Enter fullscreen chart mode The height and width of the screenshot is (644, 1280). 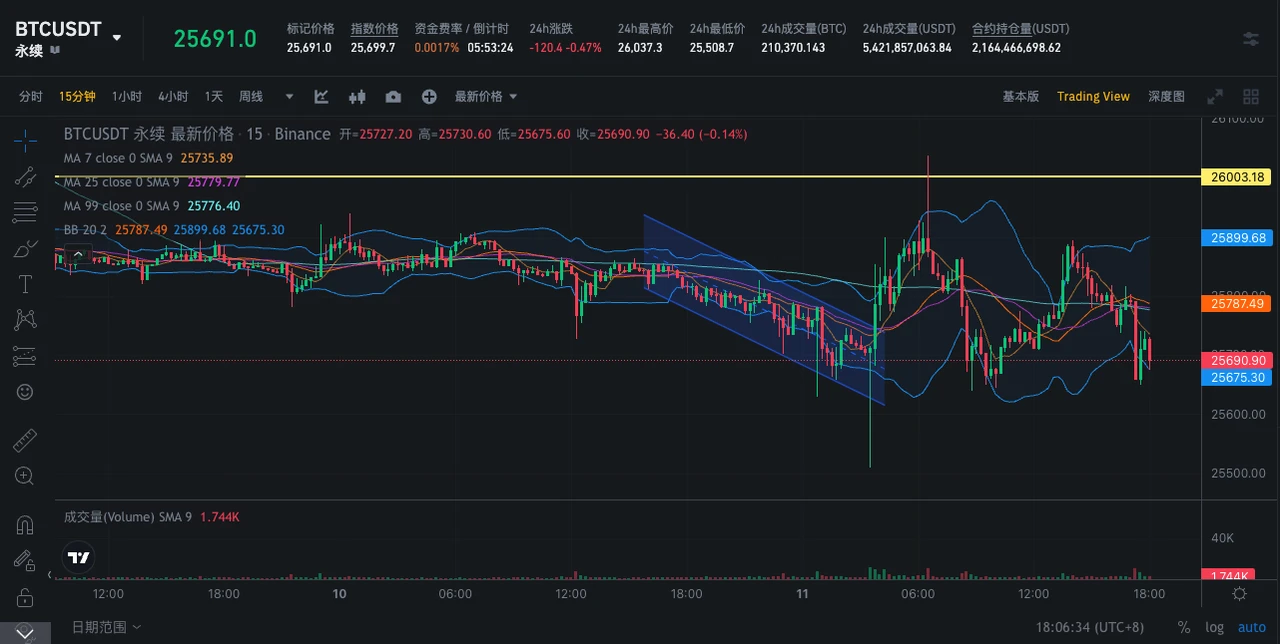pos(1215,97)
